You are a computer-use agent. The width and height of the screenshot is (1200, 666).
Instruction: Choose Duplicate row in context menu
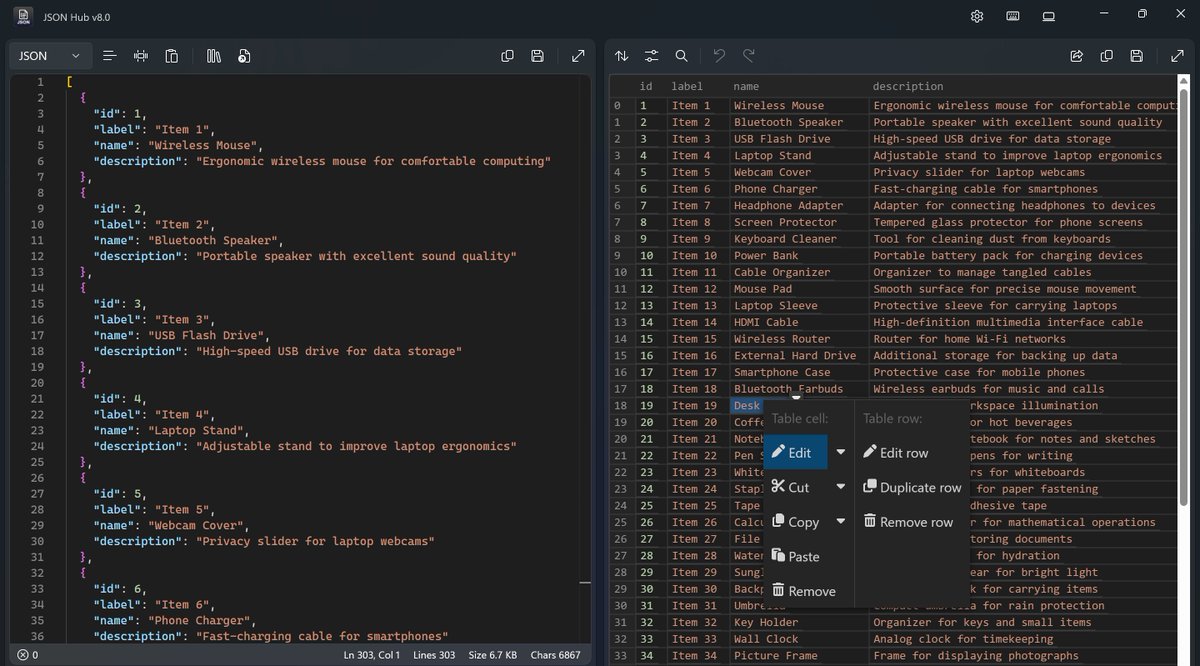point(912,488)
